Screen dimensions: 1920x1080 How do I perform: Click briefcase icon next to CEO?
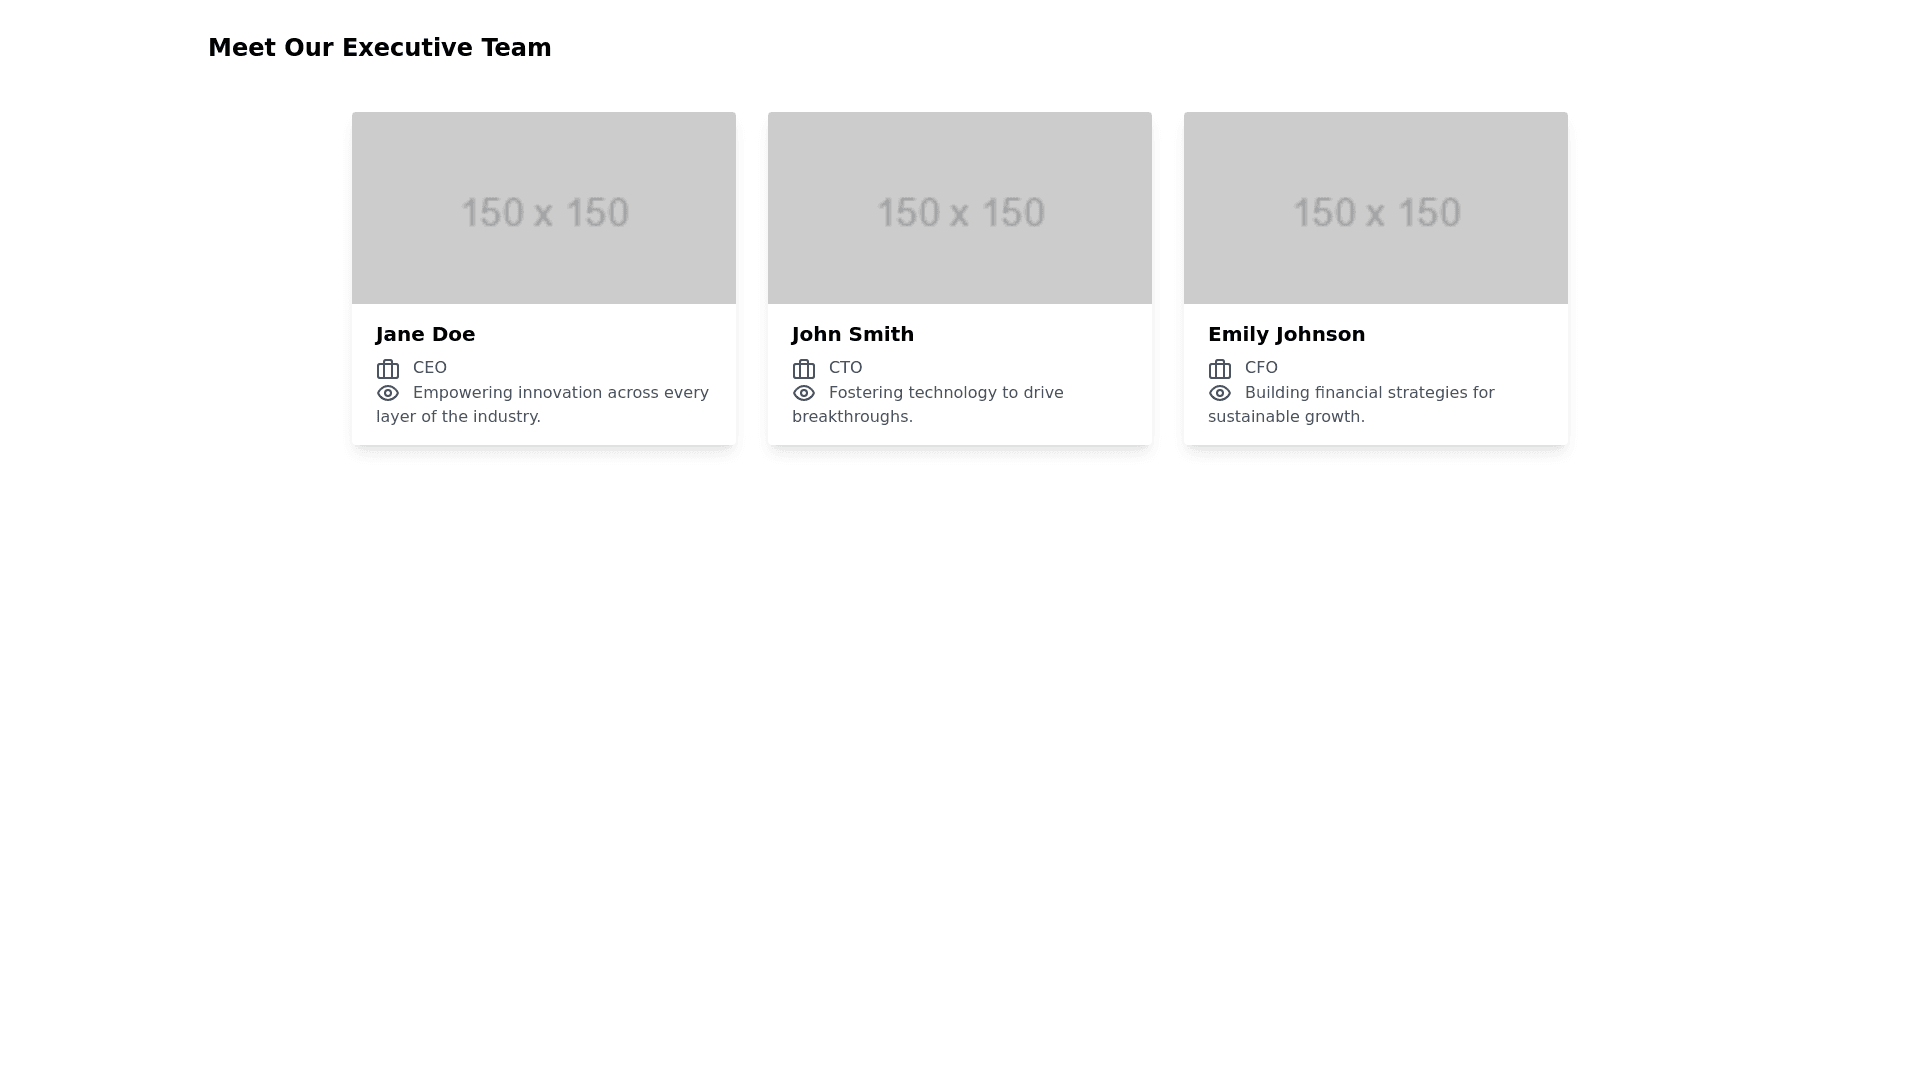pyautogui.click(x=388, y=369)
